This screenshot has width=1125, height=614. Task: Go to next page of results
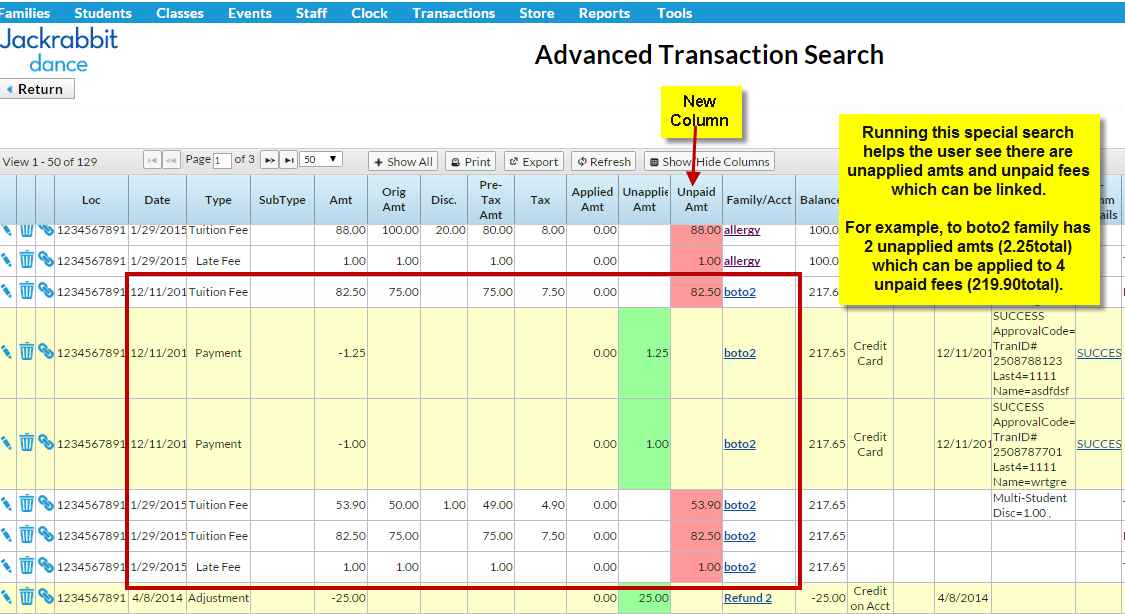[x=269, y=160]
